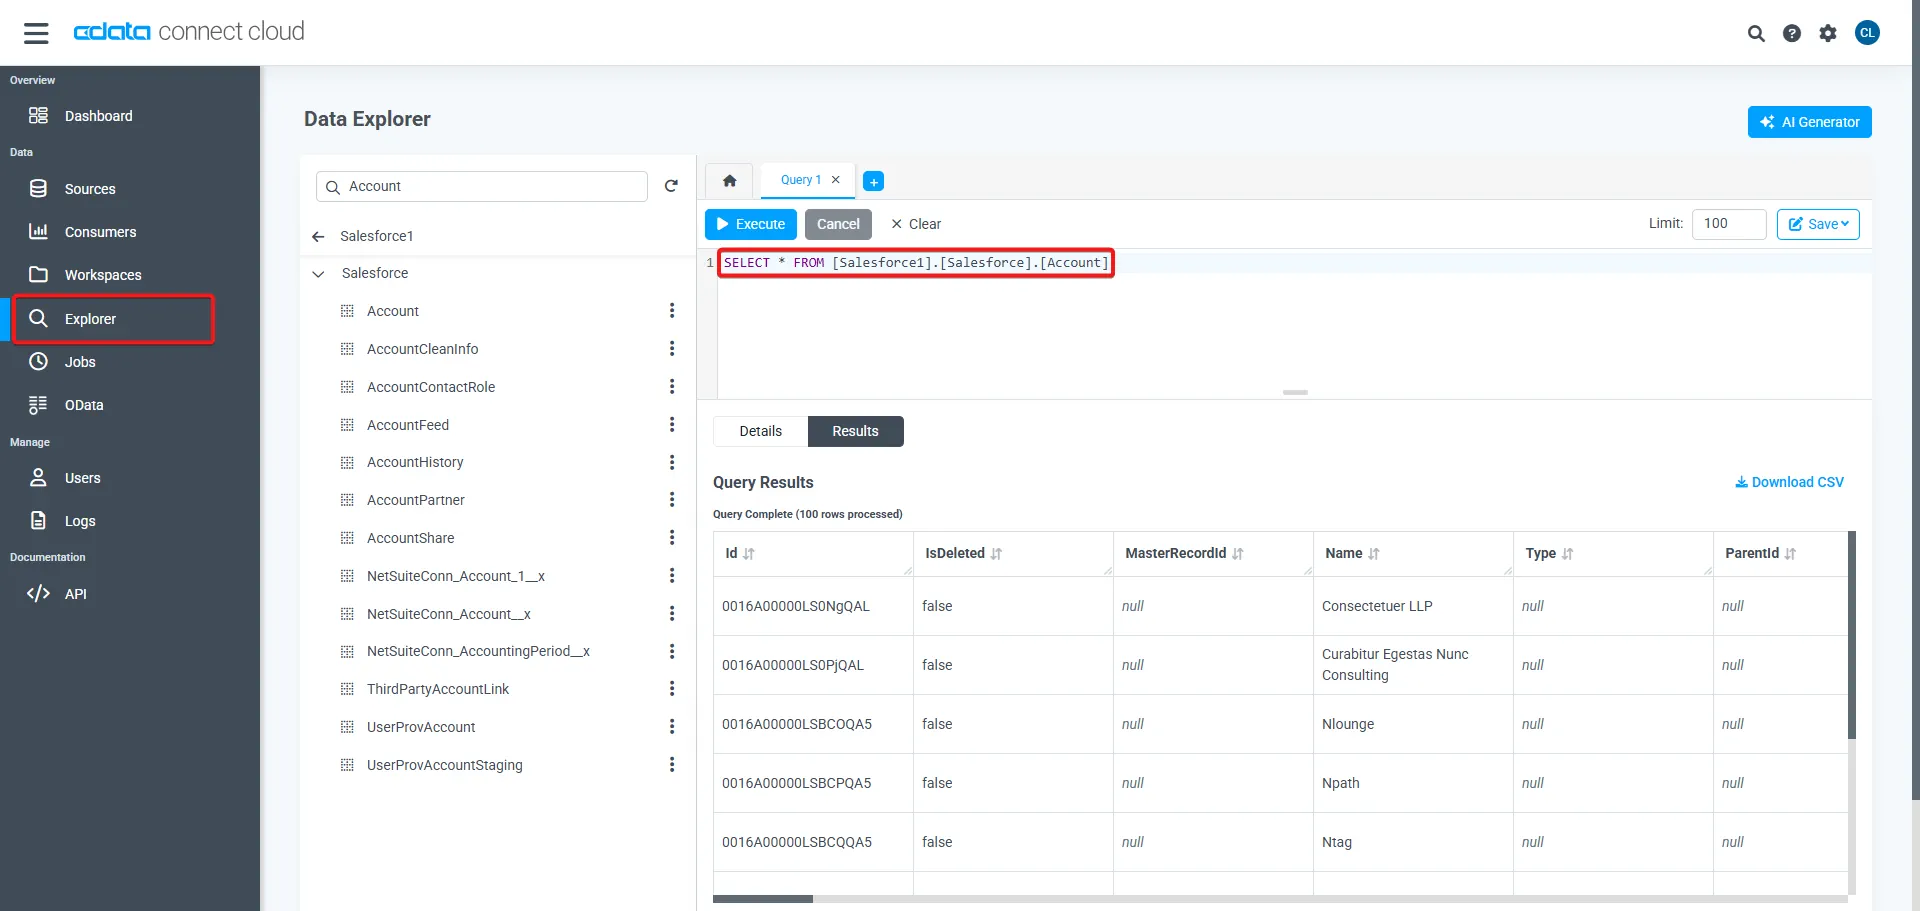
Task: Click the horizontal scrollbar of results table
Action: (763, 899)
